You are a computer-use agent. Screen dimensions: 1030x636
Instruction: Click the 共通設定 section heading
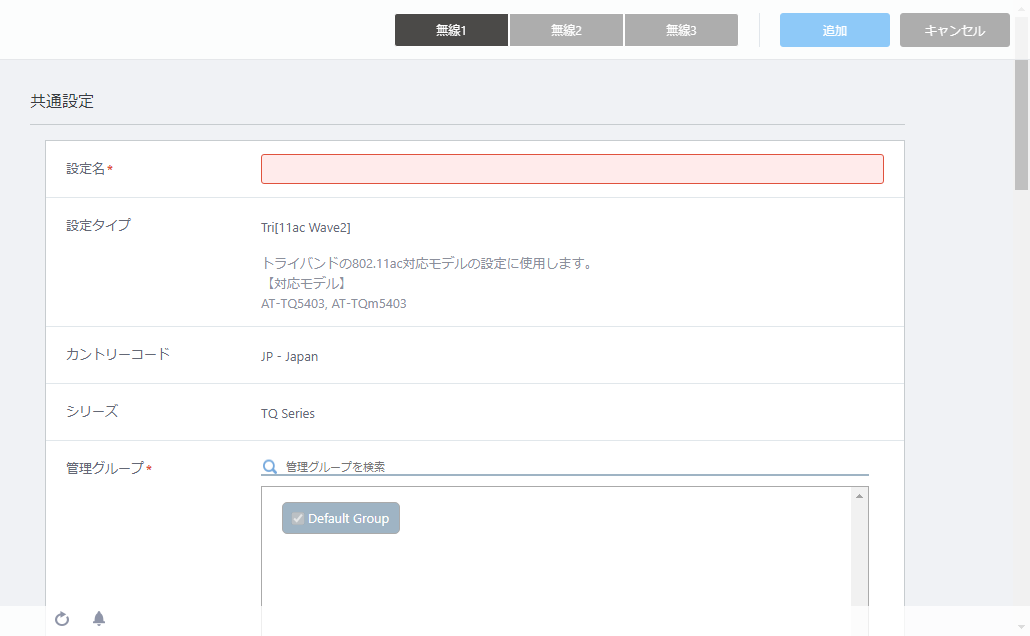click(62, 101)
